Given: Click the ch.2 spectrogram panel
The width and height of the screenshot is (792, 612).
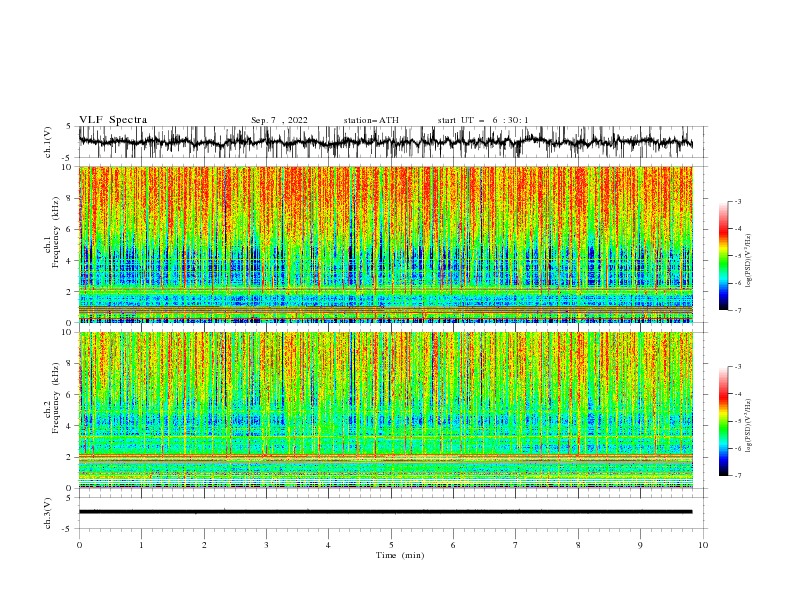Looking at the screenshot, I should click(x=385, y=410).
